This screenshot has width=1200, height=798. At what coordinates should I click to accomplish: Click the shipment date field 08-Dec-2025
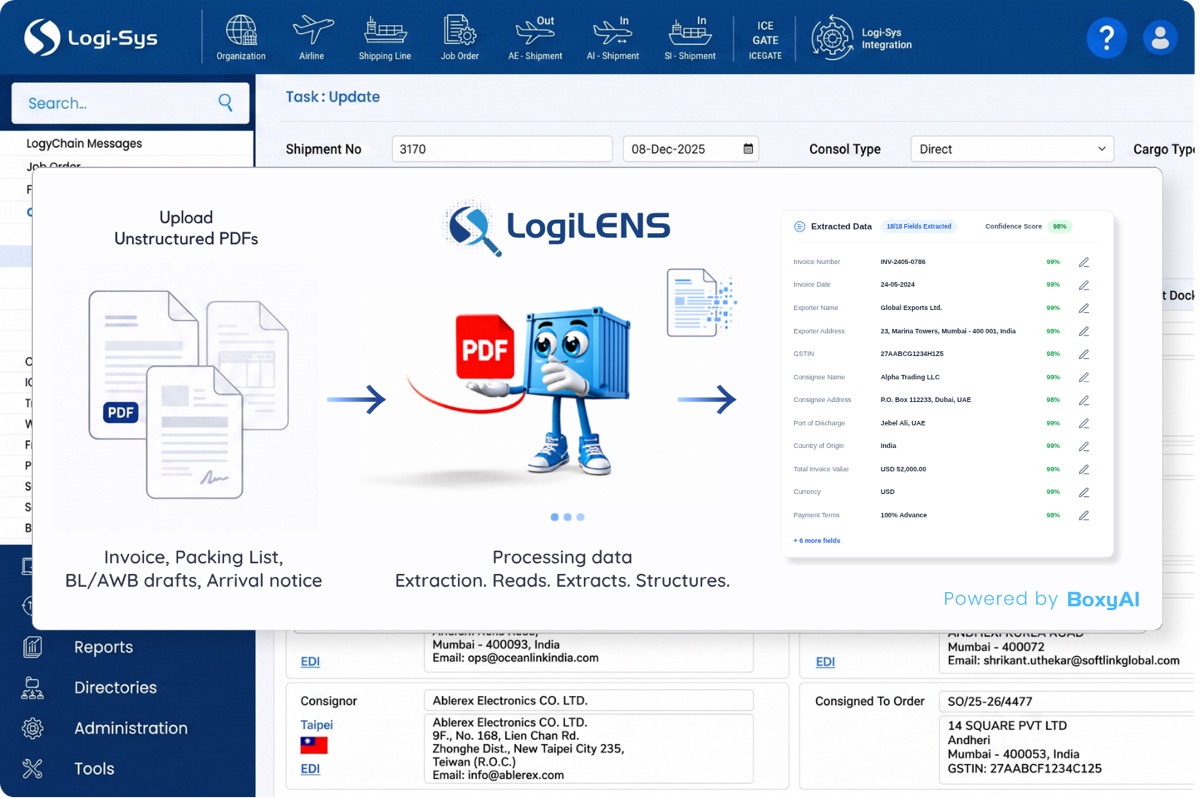691,149
